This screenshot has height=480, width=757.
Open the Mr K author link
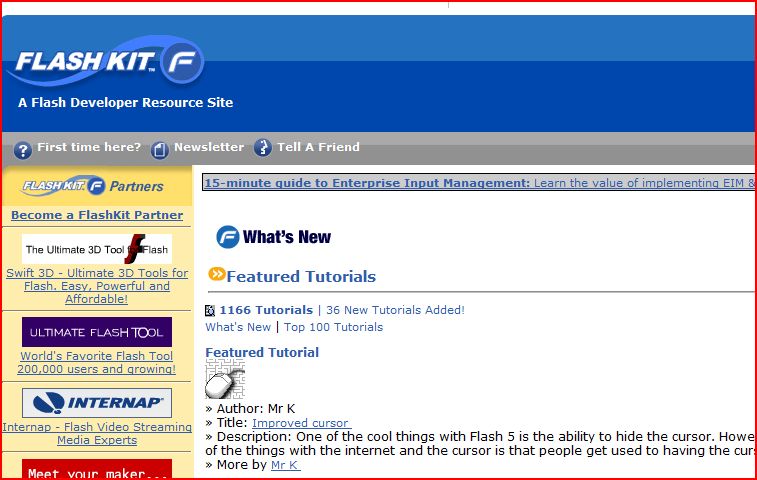pyautogui.click(x=285, y=465)
